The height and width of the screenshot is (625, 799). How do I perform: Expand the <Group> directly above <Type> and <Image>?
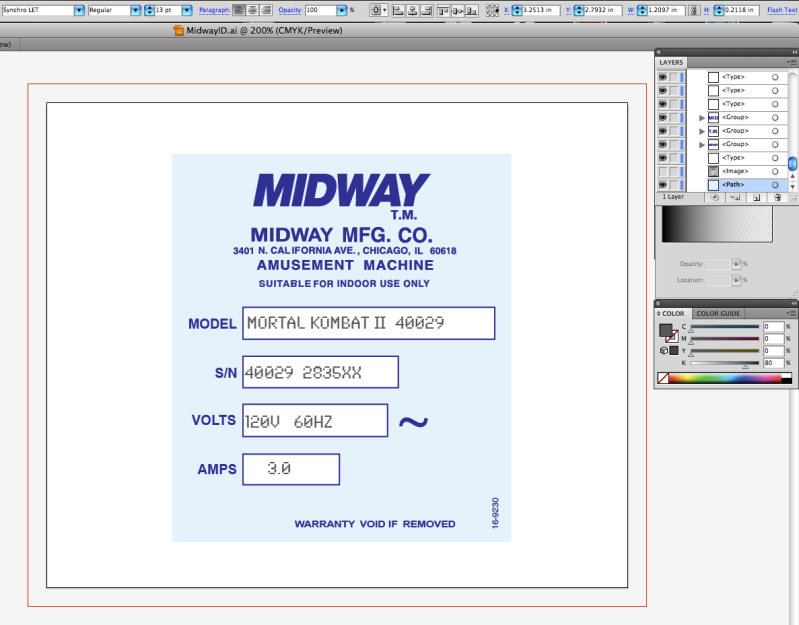tap(702, 145)
